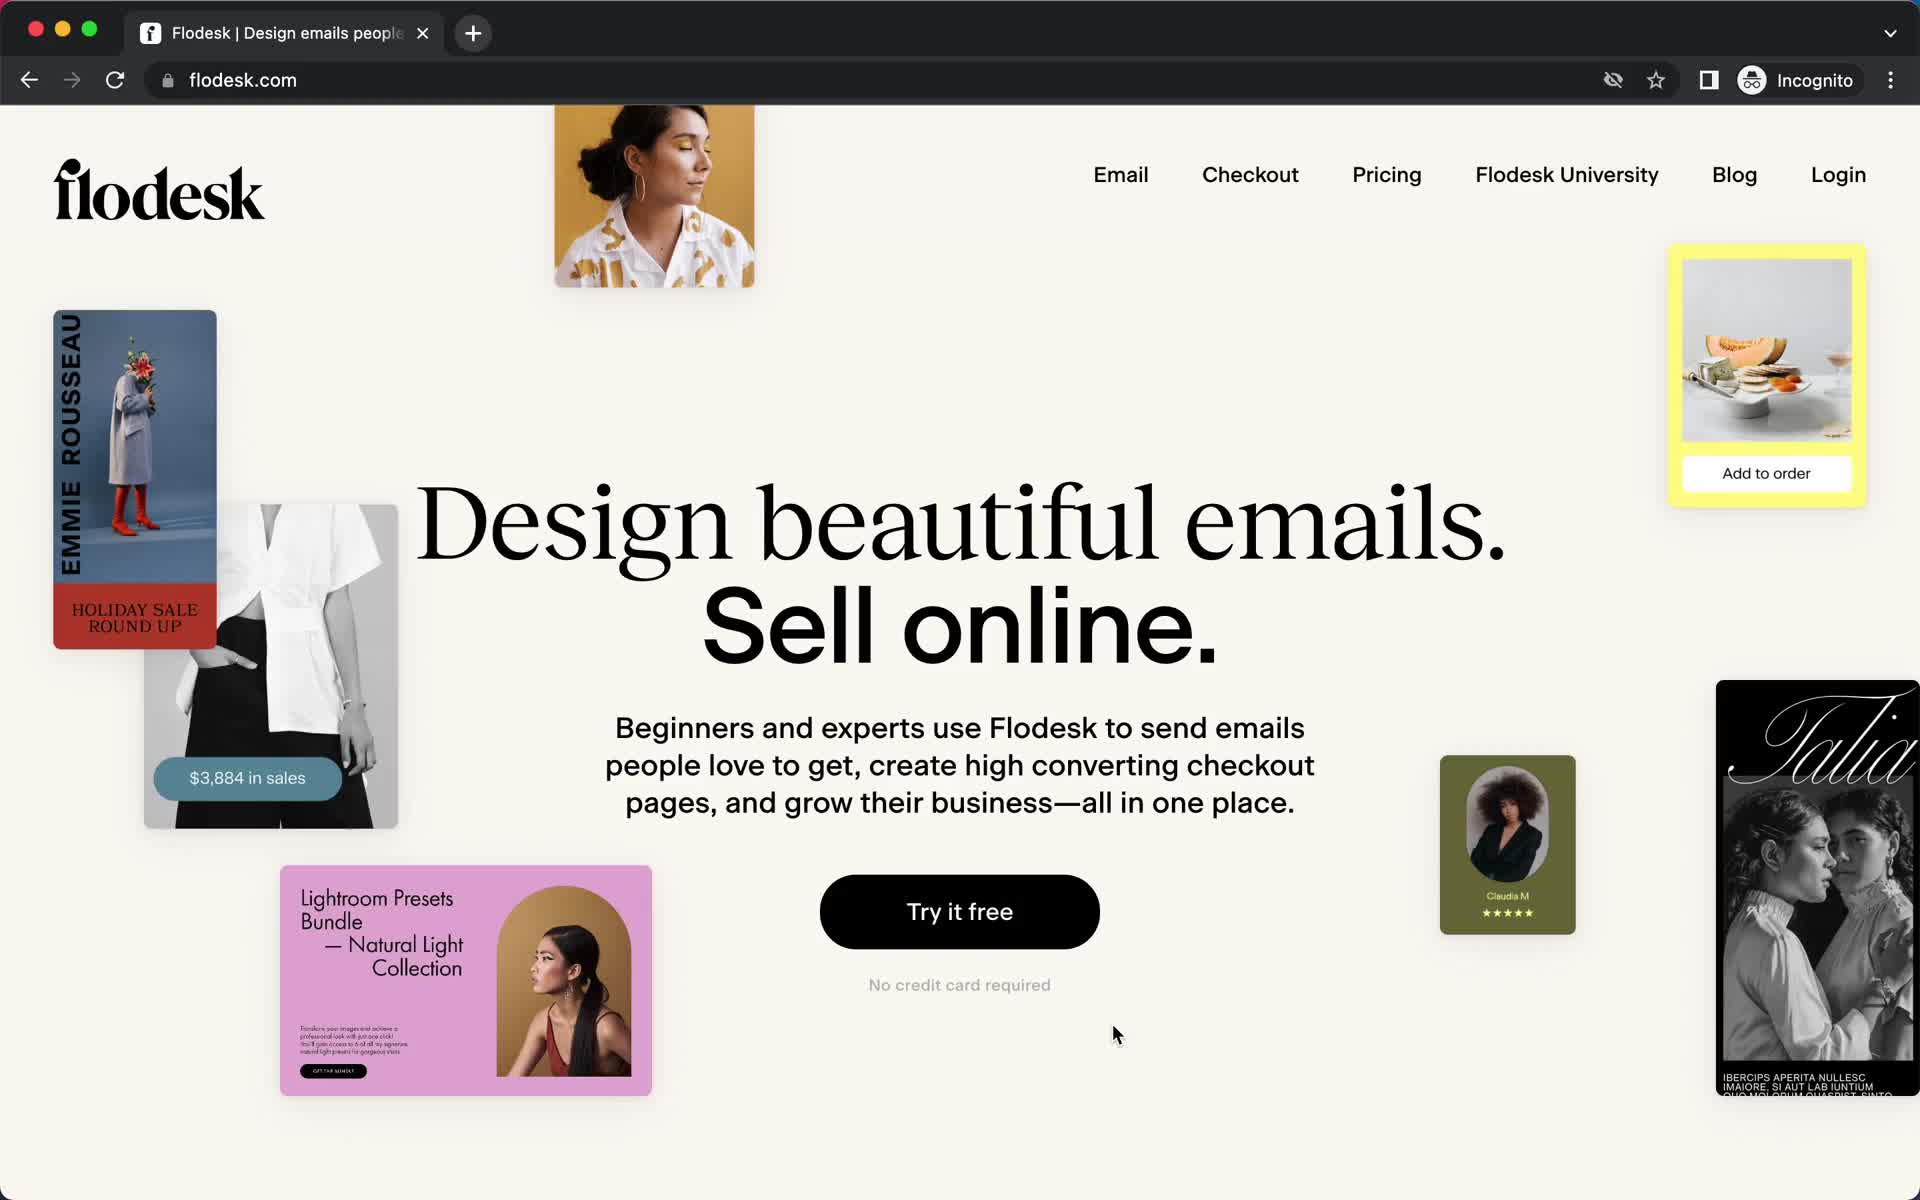Open the Email navigation menu item
Viewport: 1920px width, 1200px height.
point(1120,174)
